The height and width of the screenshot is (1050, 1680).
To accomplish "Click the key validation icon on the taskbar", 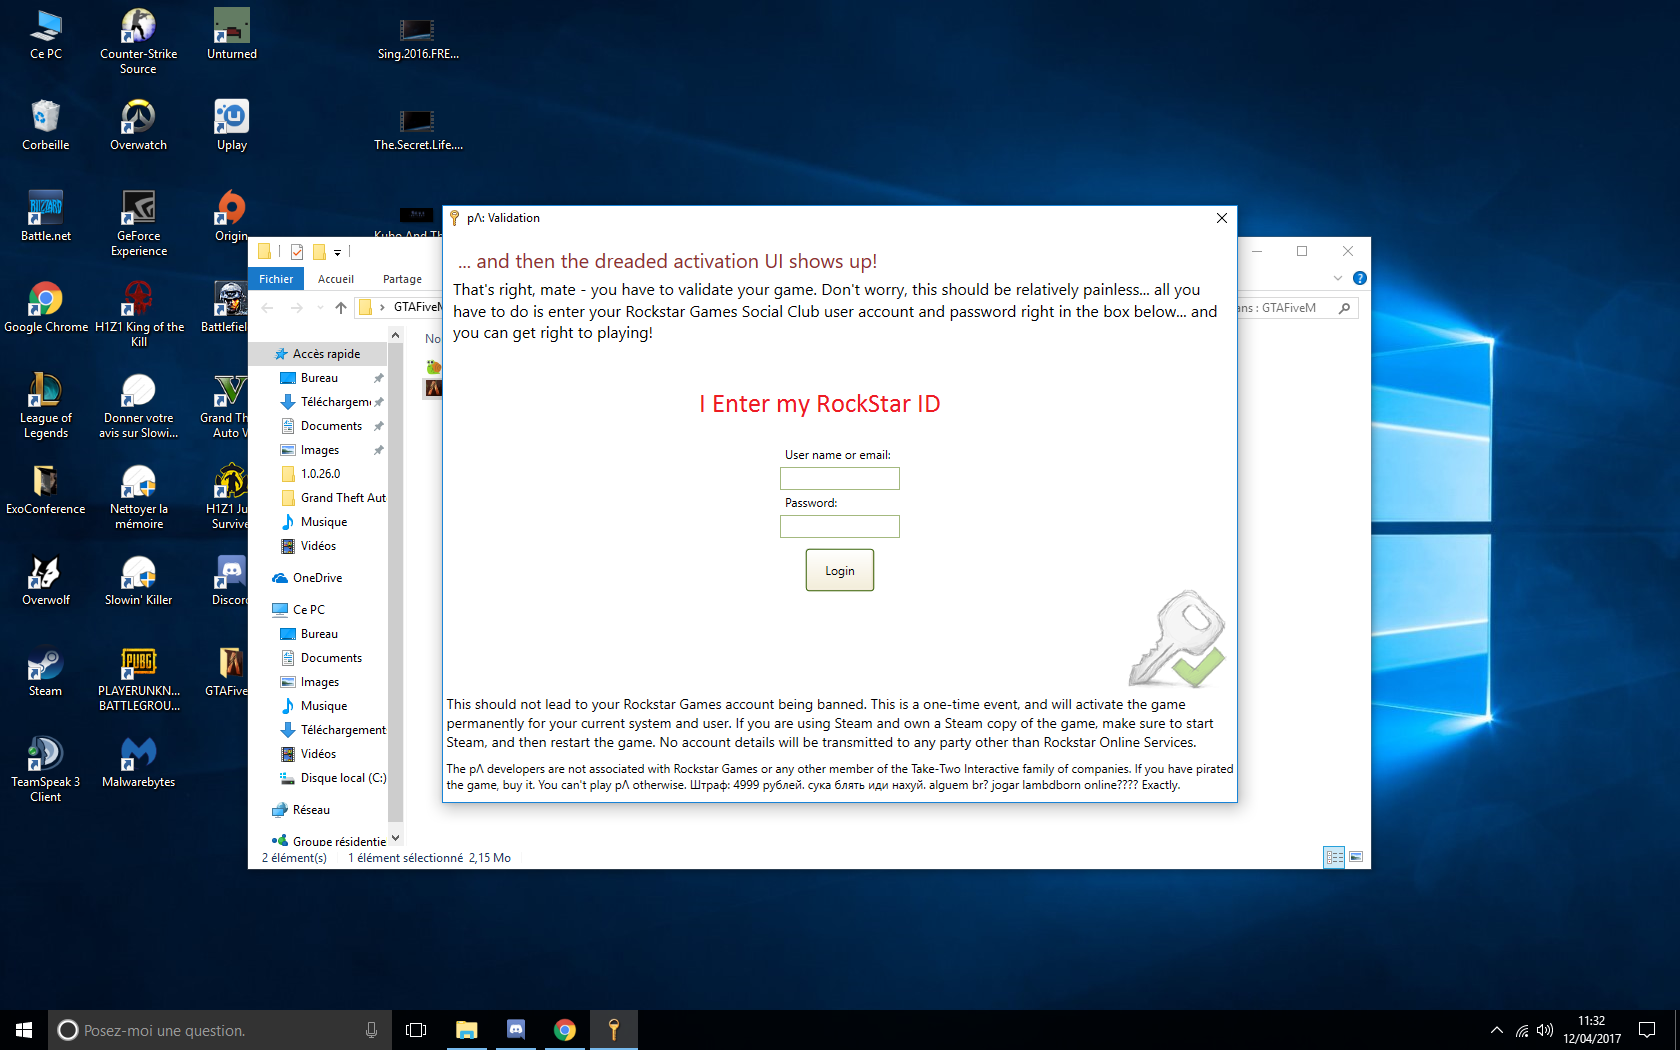I will [613, 1029].
